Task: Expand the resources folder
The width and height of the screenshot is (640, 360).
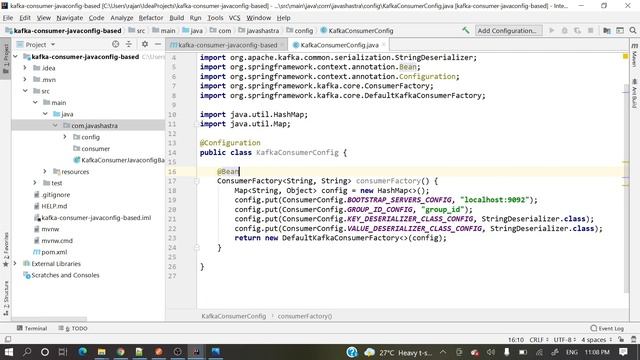Action: [45, 171]
